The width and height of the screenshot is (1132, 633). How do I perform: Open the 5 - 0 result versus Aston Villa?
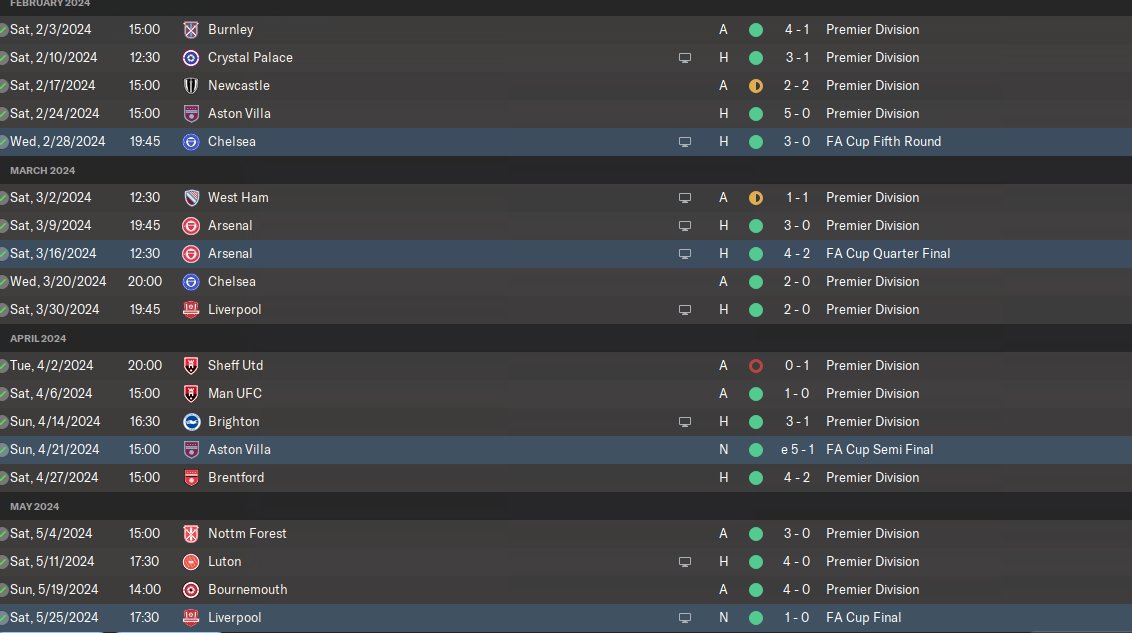point(796,114)
